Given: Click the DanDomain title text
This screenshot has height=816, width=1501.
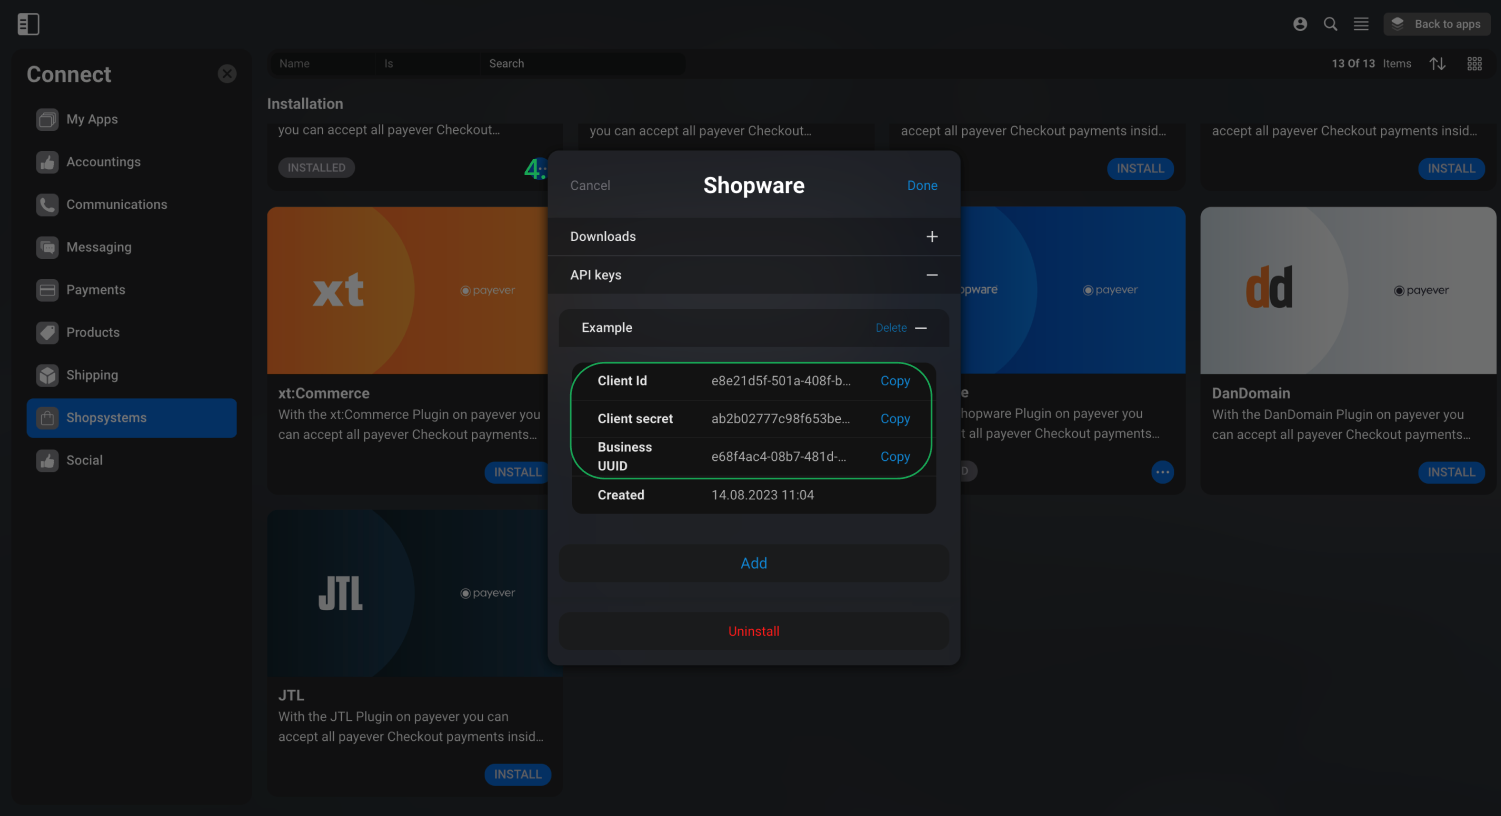Looking at the screenshot, I should coord(1251,394).
